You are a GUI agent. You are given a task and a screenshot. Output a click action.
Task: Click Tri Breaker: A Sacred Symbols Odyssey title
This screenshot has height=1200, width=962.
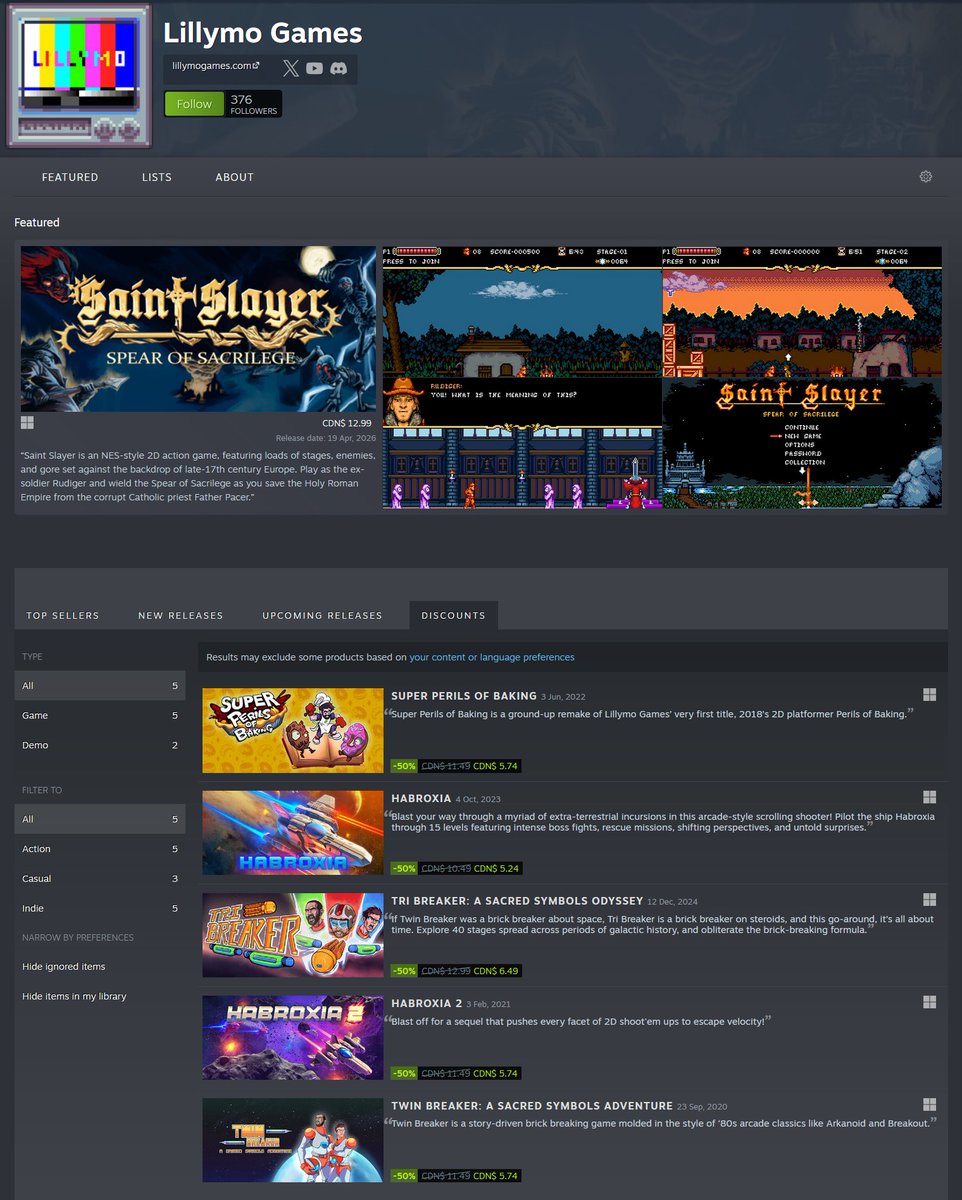tap(517, 901)
